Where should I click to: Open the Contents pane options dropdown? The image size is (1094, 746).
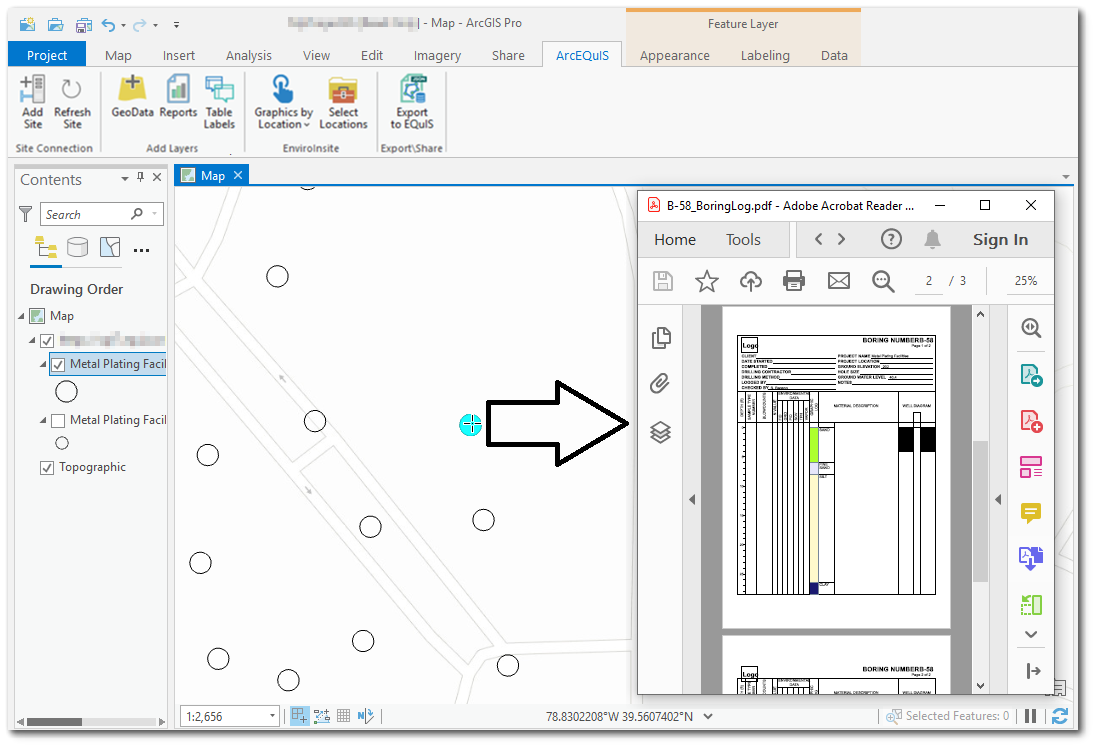pyautogui.click(x=125, y=178)
